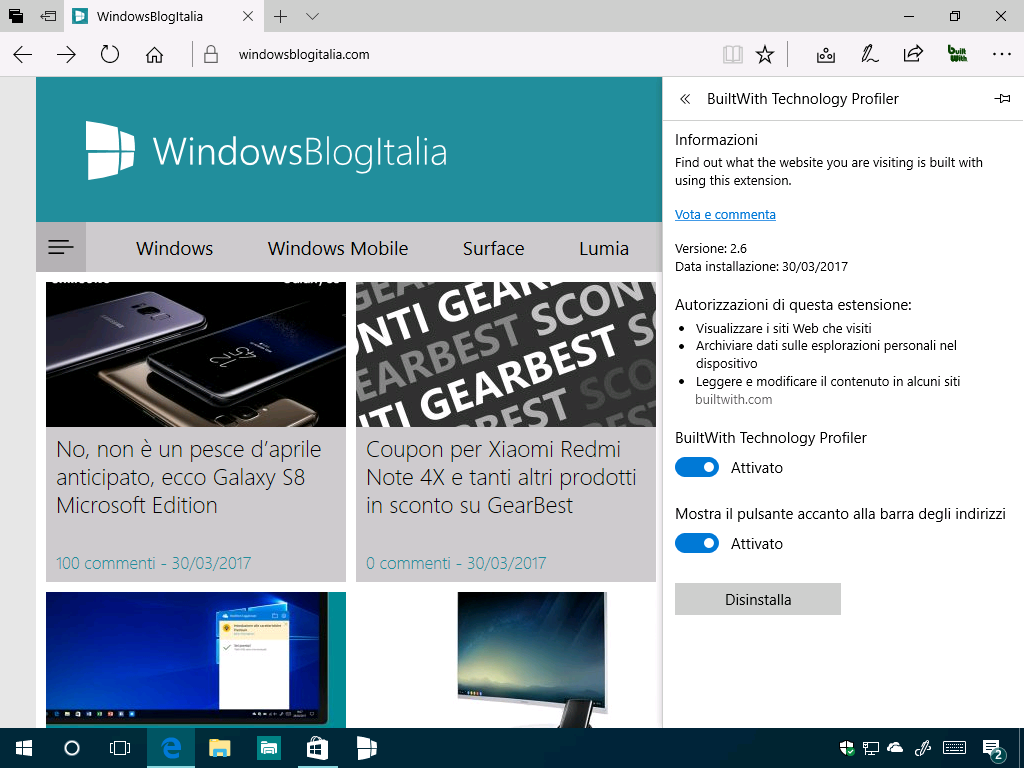The height and width of the screenshot is (768, 1024).
Task: Select the Data installazione: 30/03/2017 text
Action: 761,266
